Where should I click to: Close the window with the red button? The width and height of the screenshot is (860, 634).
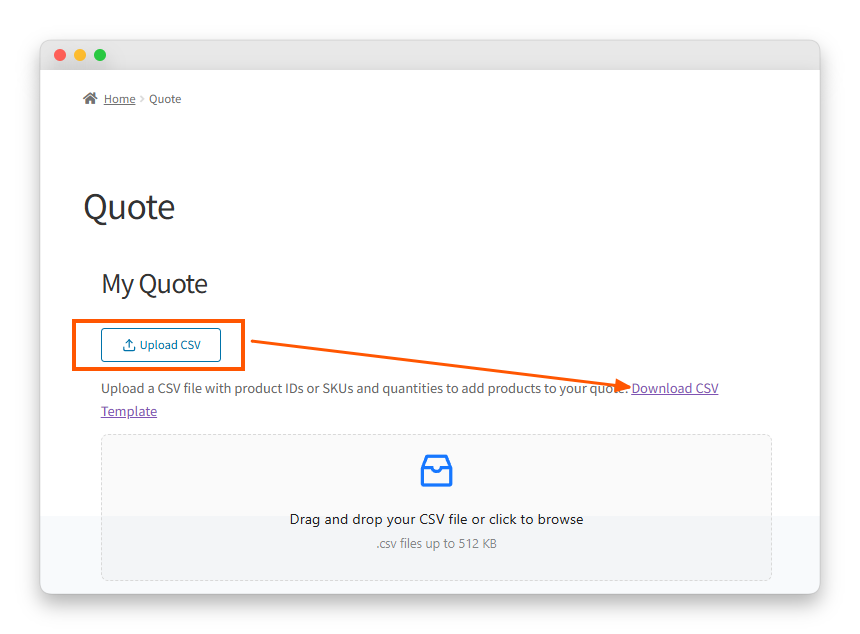pos(60,55)
